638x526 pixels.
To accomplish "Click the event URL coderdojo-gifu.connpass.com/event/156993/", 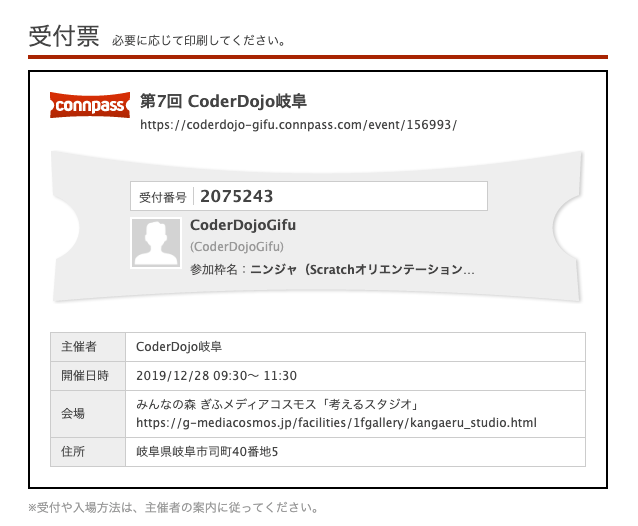I will (x=298, y=124).
